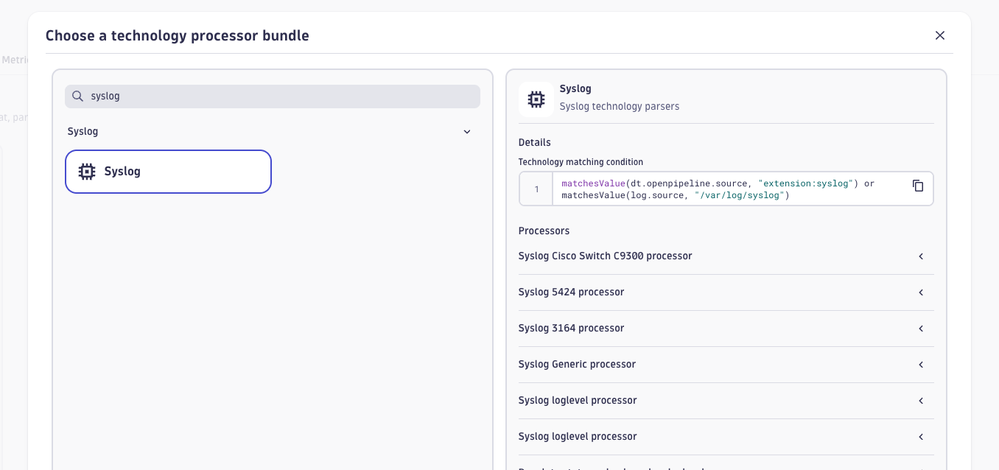Expand the last Syslog loglevel processor chevron
Screen dimensions: 999x470
click(x=920, y=437)
